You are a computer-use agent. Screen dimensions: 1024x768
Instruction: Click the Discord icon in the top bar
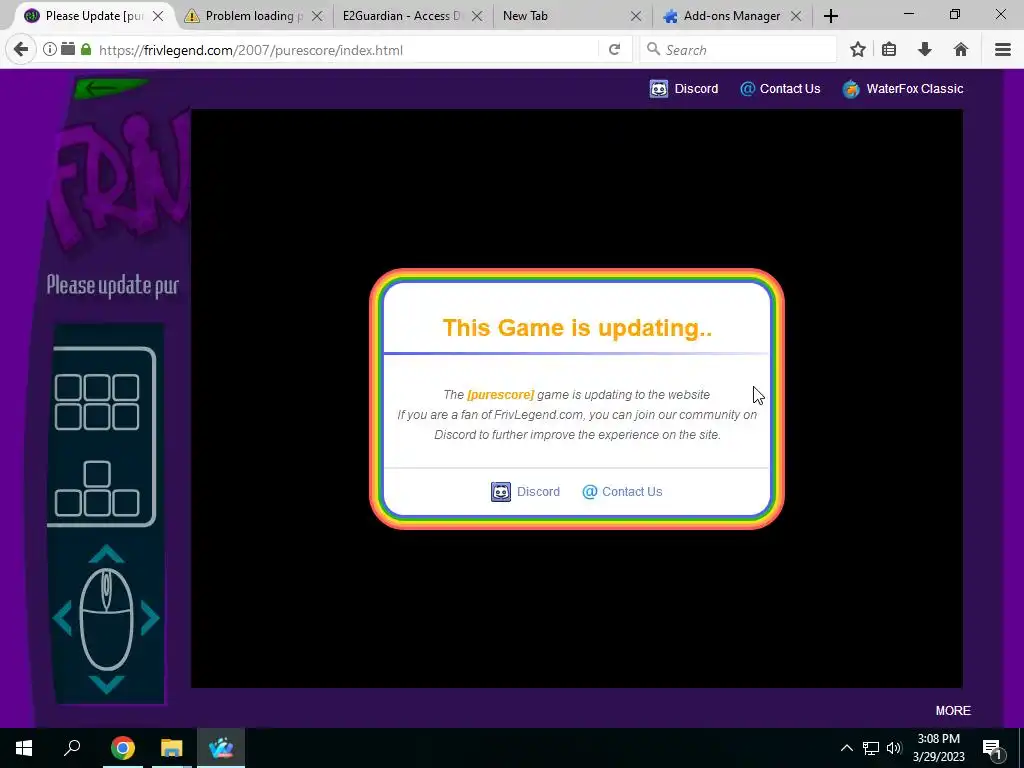point(659,89)
